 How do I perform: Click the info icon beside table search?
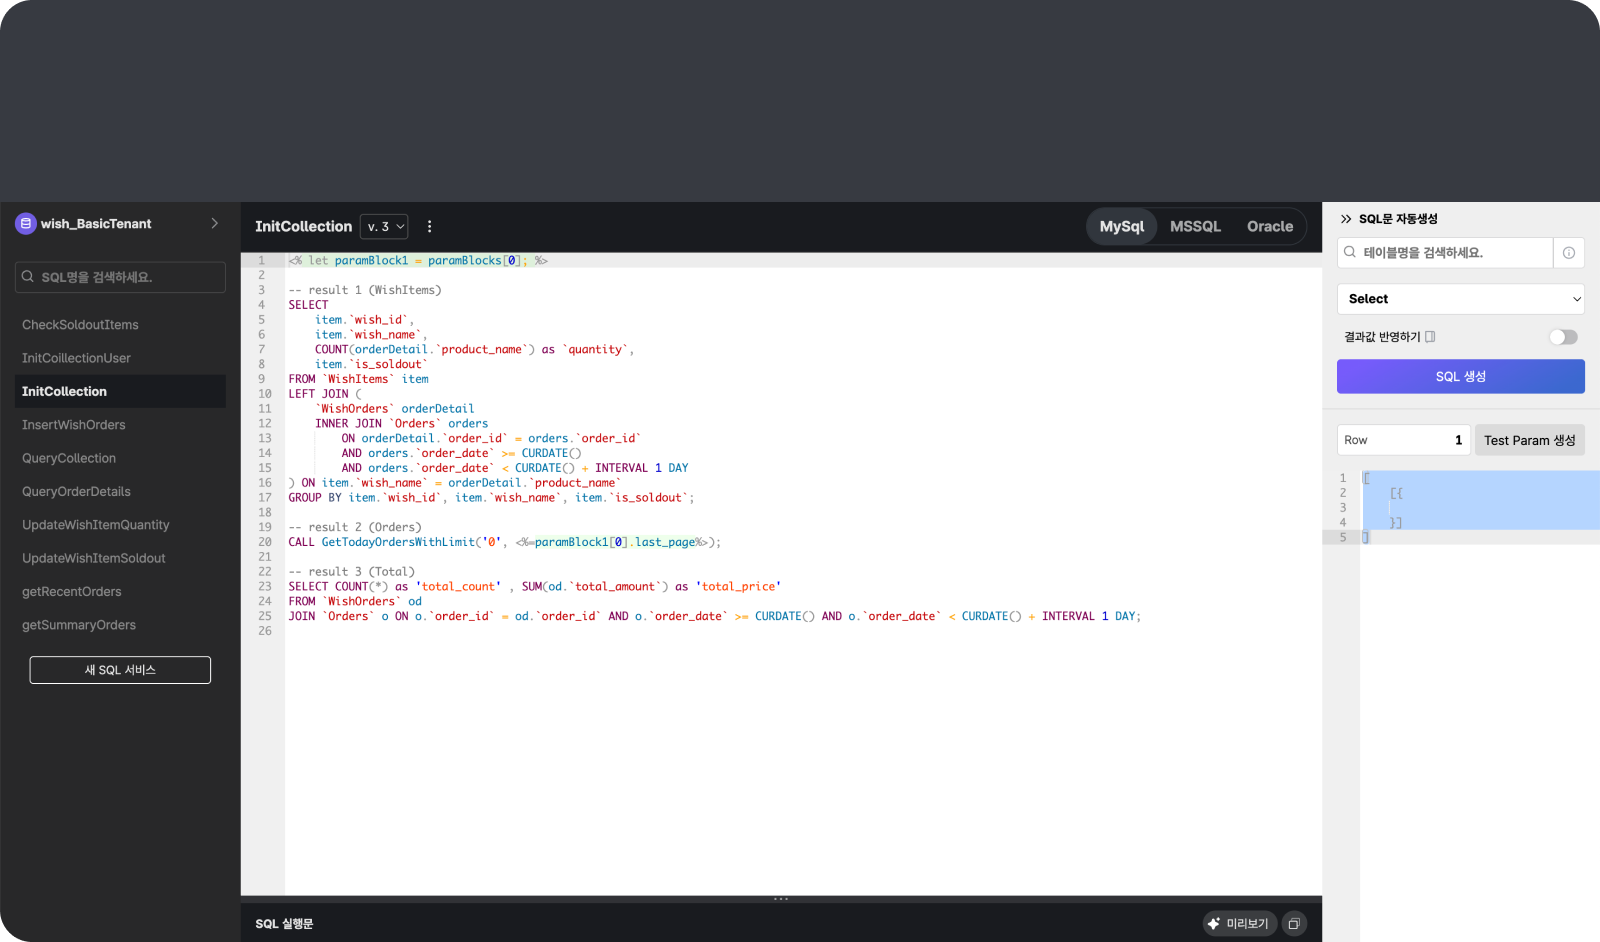1568,253
